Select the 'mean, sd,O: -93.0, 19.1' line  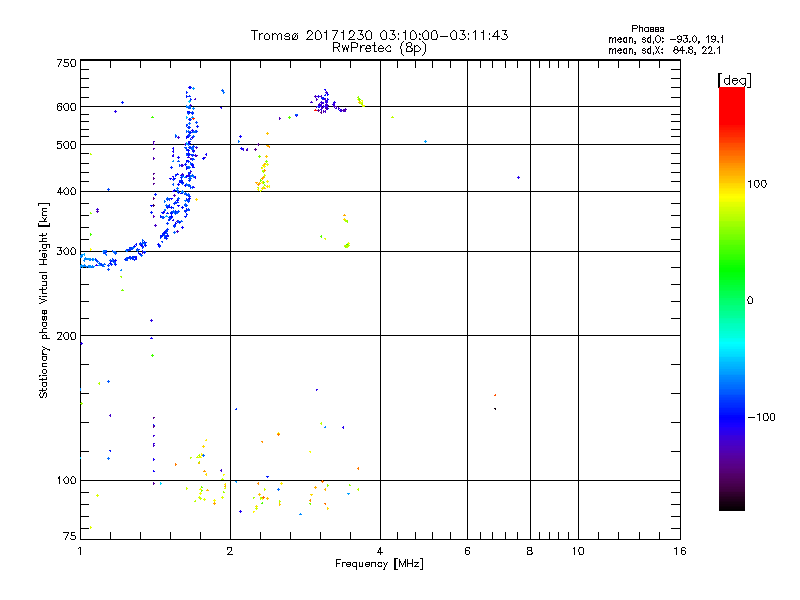[x=666, y=39]
